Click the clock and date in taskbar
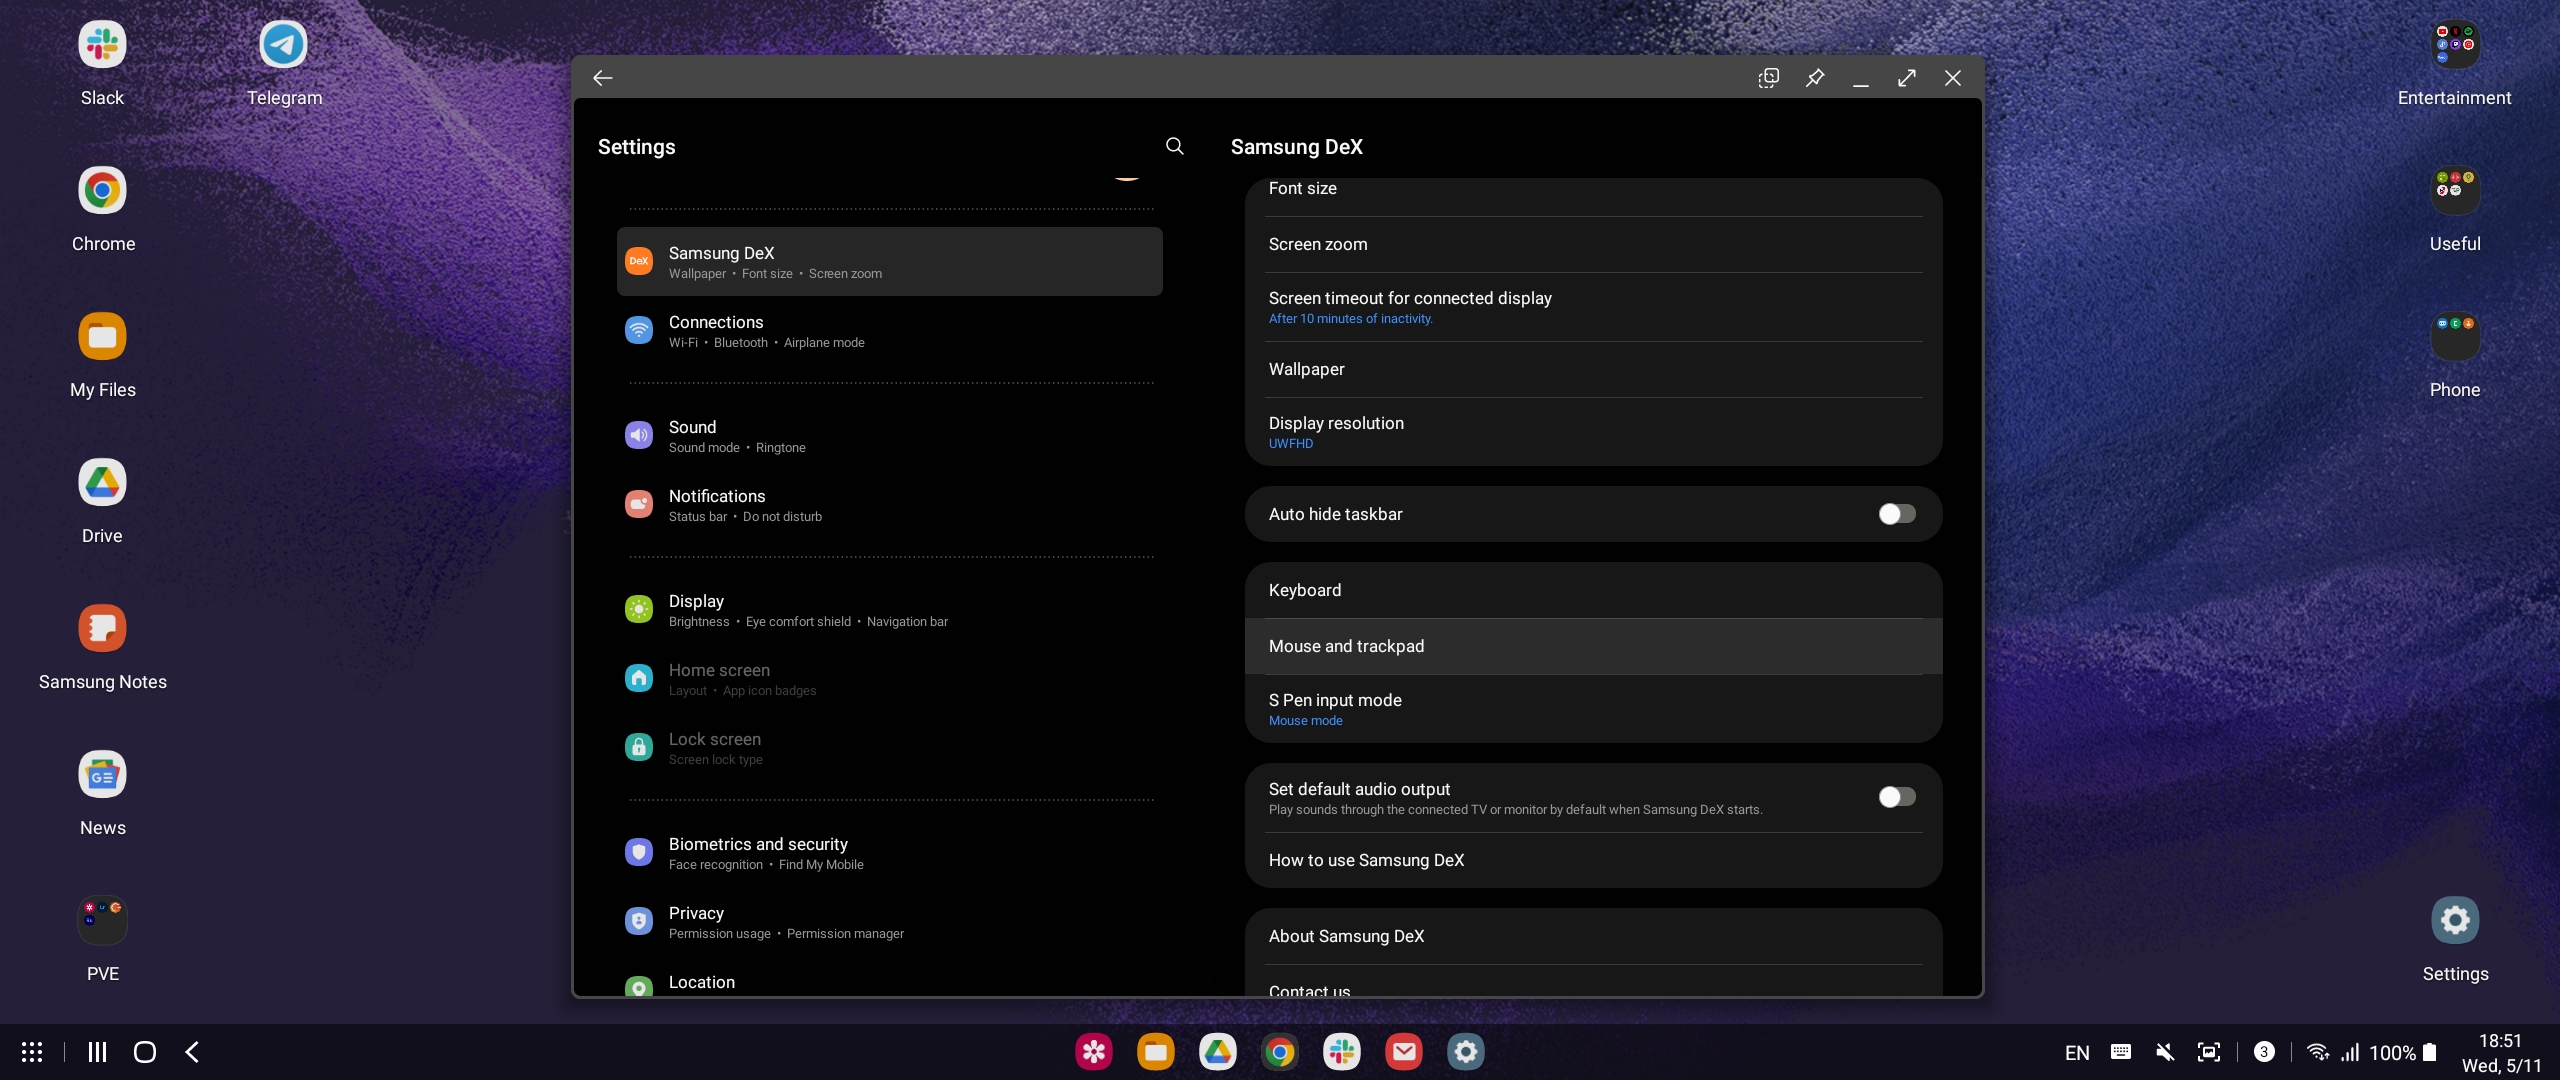The height and width of the screenshot is (1080, 2560). 2500,1052
